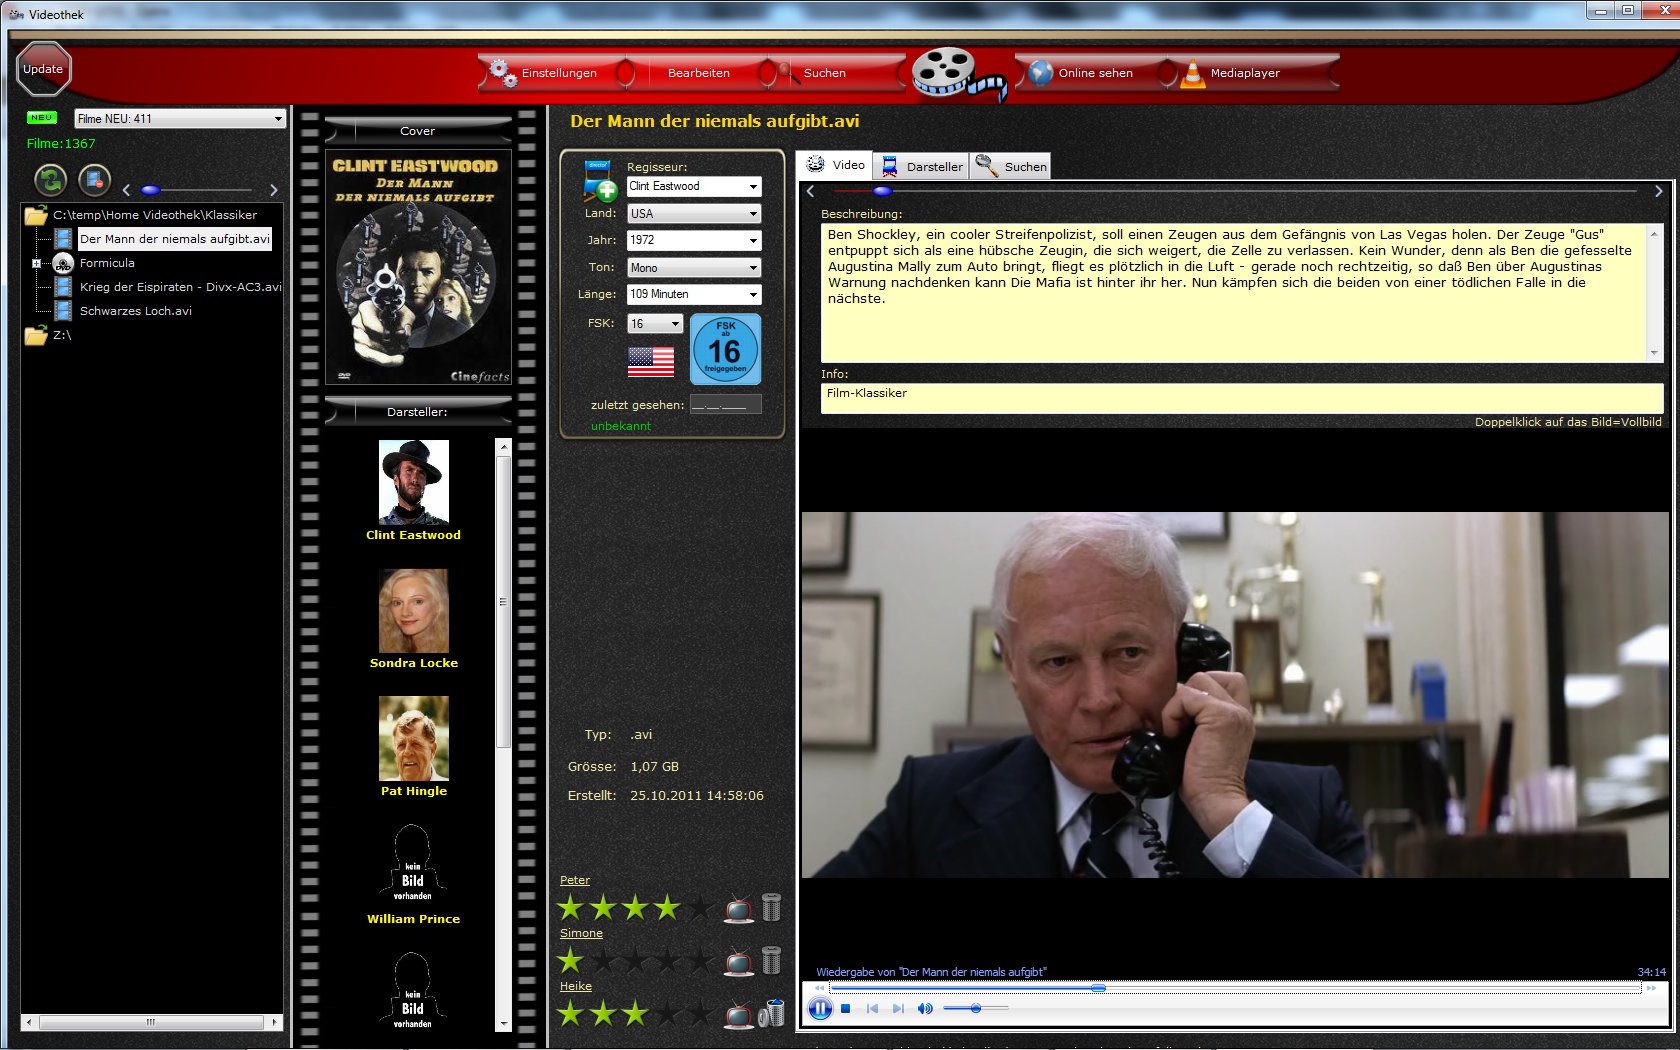Click the Info field Film-Klassiker
The height and width of the screenshot is (1050, 1680).
(x=1242, y=398)
